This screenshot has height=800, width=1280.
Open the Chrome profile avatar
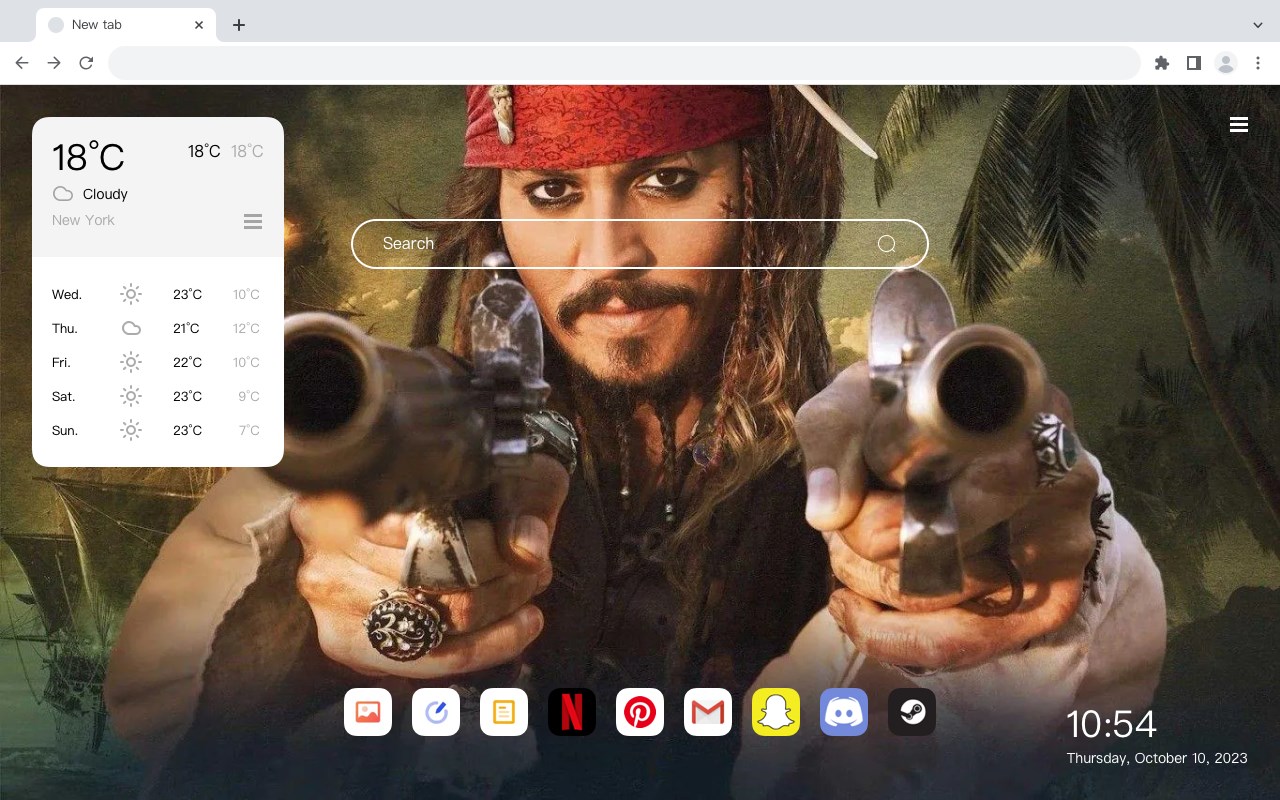pos(1226,63)
